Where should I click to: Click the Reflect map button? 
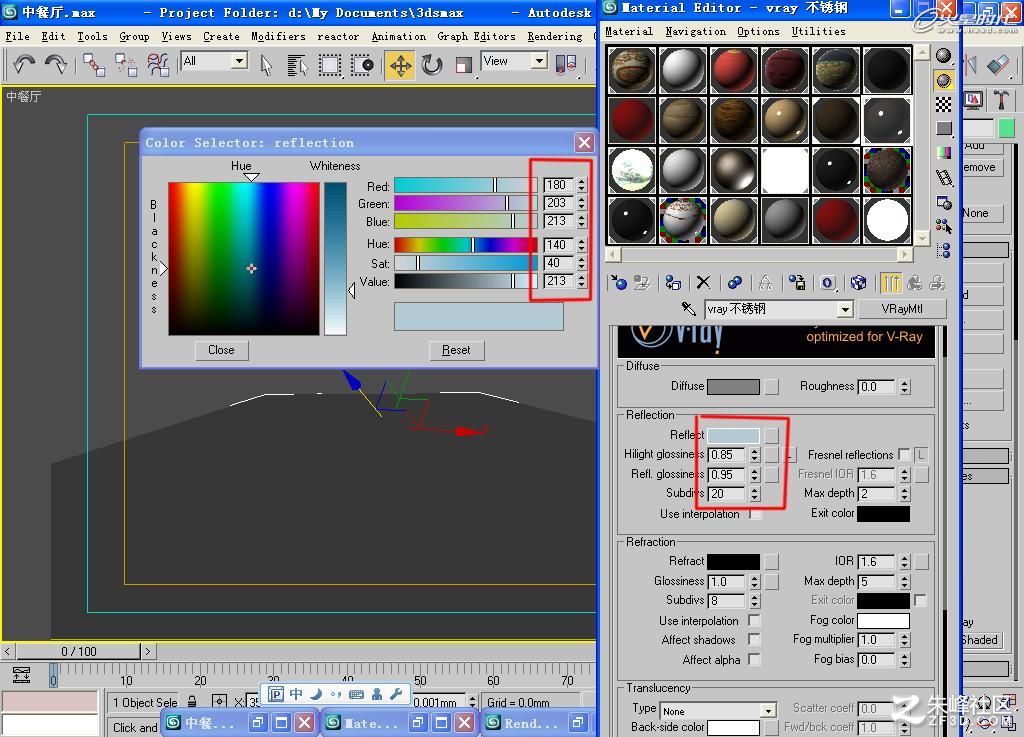pyautogui.click(x=772, y=435)
